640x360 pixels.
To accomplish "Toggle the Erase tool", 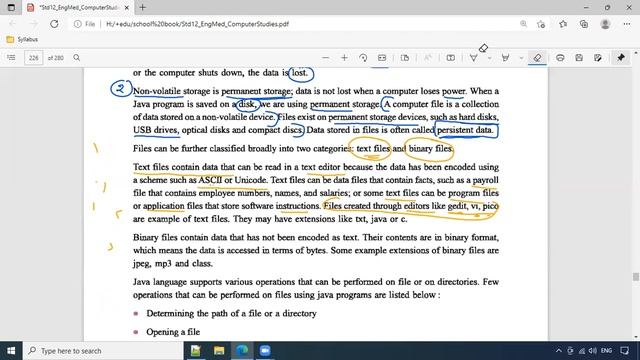I will click(537, 58).
